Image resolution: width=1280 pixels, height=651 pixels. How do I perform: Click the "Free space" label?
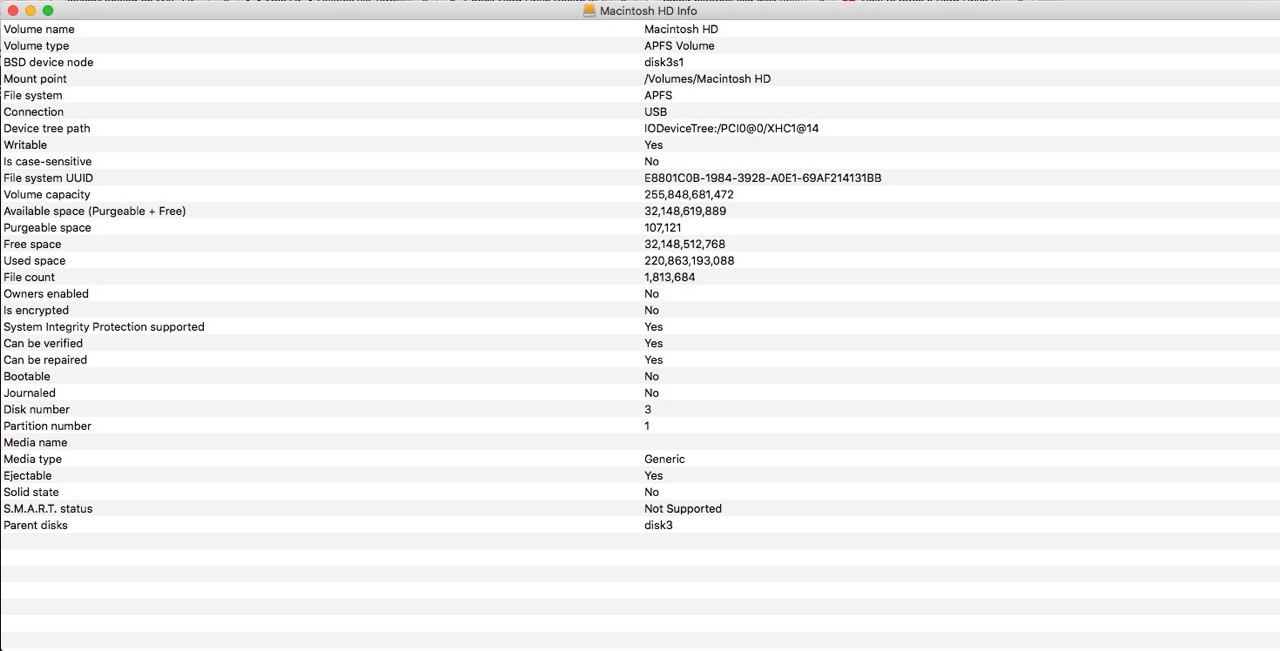32,244
